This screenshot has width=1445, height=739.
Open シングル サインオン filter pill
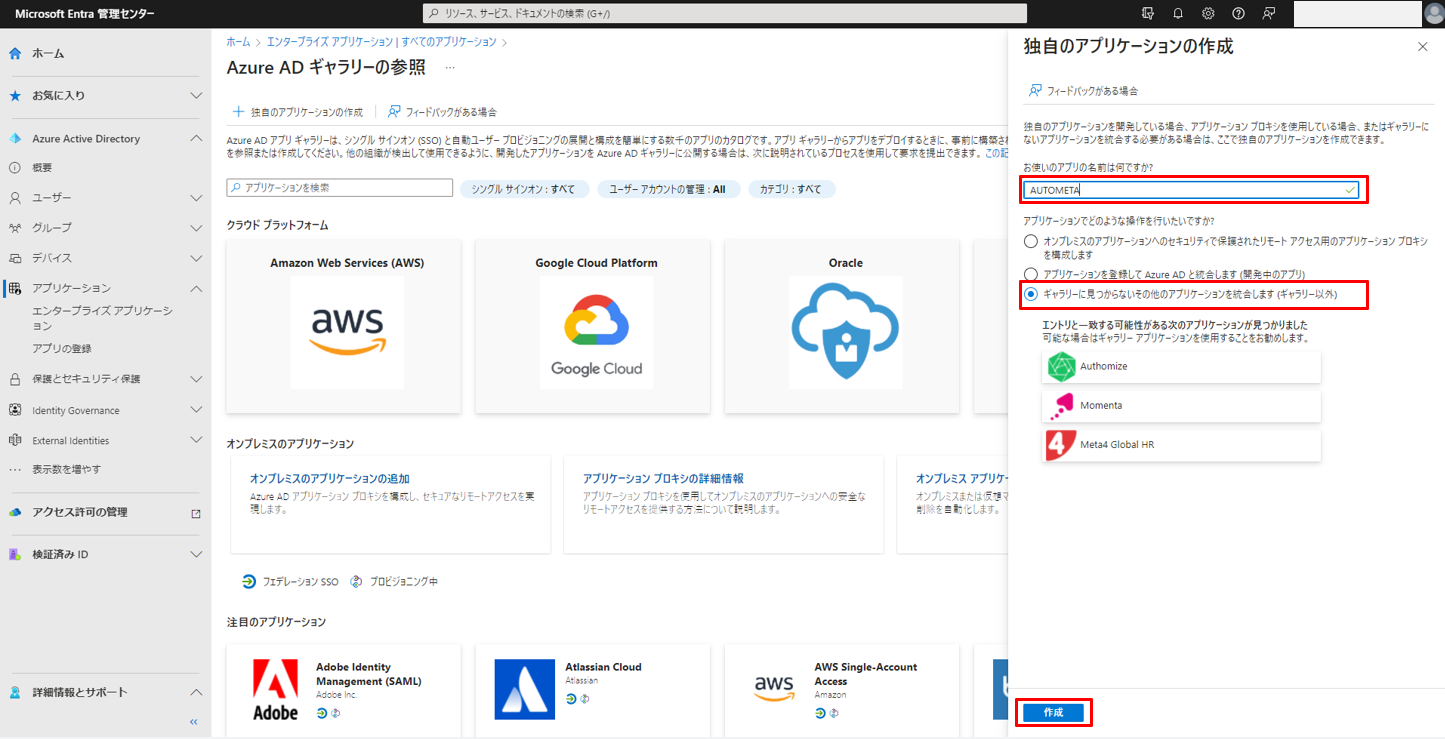pos(524,189)
